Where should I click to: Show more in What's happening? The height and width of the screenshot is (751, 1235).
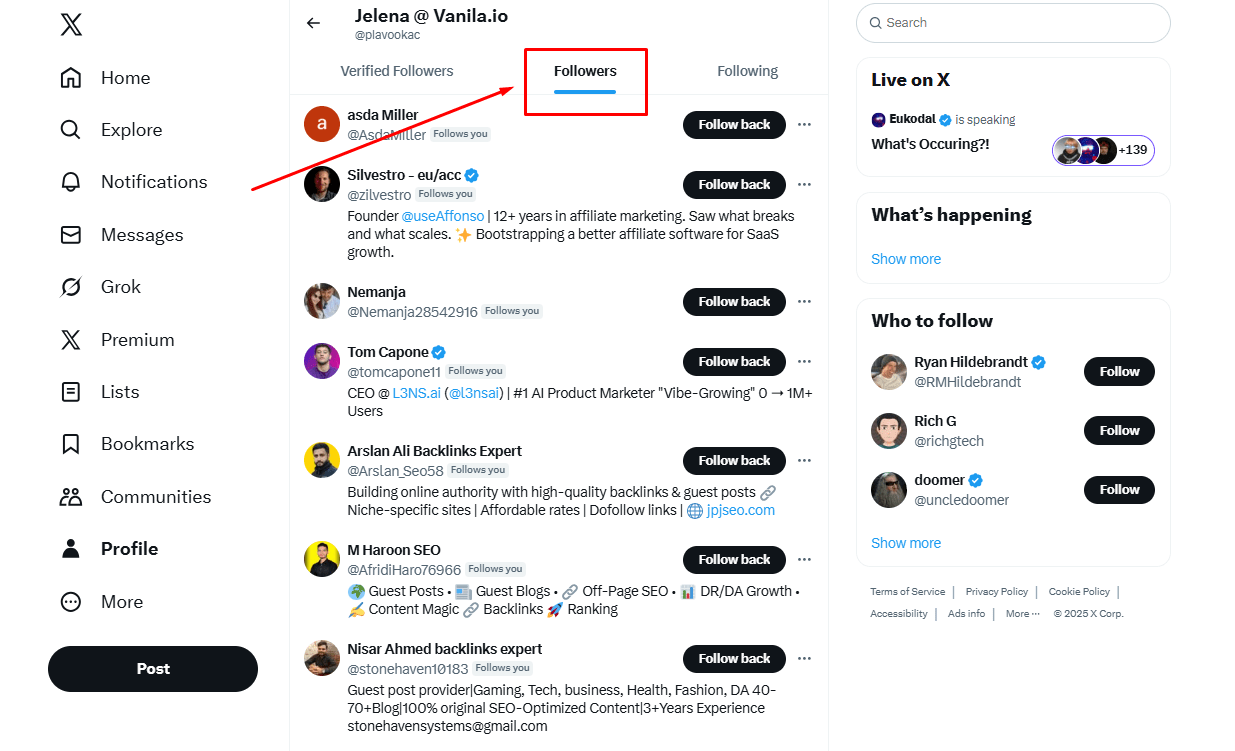tap(905, 258)
